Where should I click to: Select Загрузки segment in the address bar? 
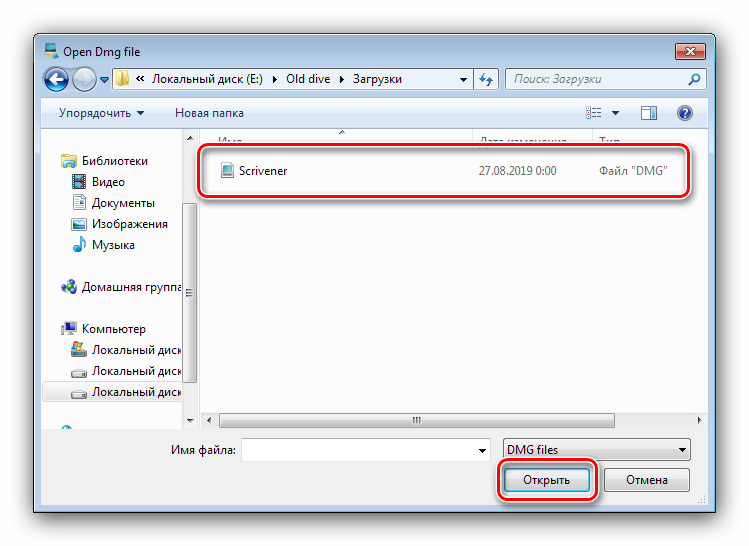click(377, 79)
